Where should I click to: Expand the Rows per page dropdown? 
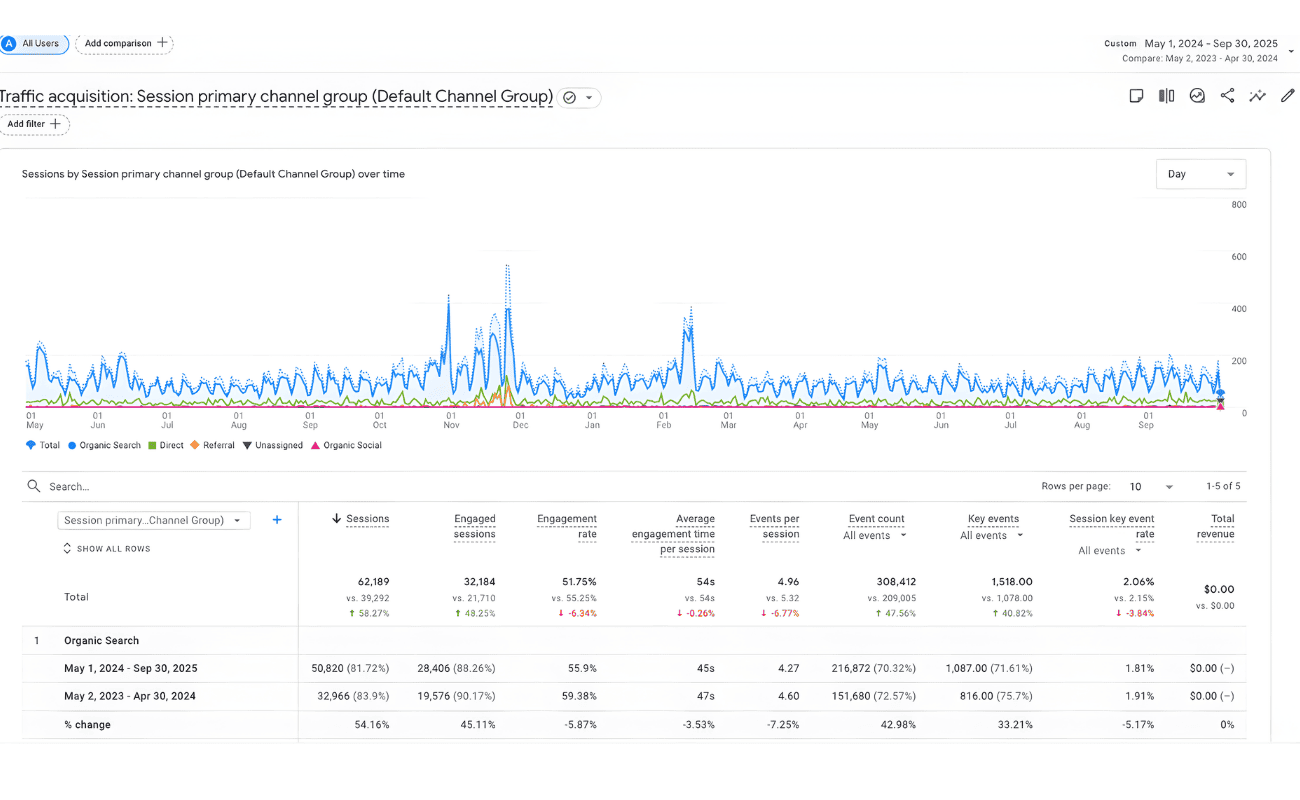coord(1151,487)
